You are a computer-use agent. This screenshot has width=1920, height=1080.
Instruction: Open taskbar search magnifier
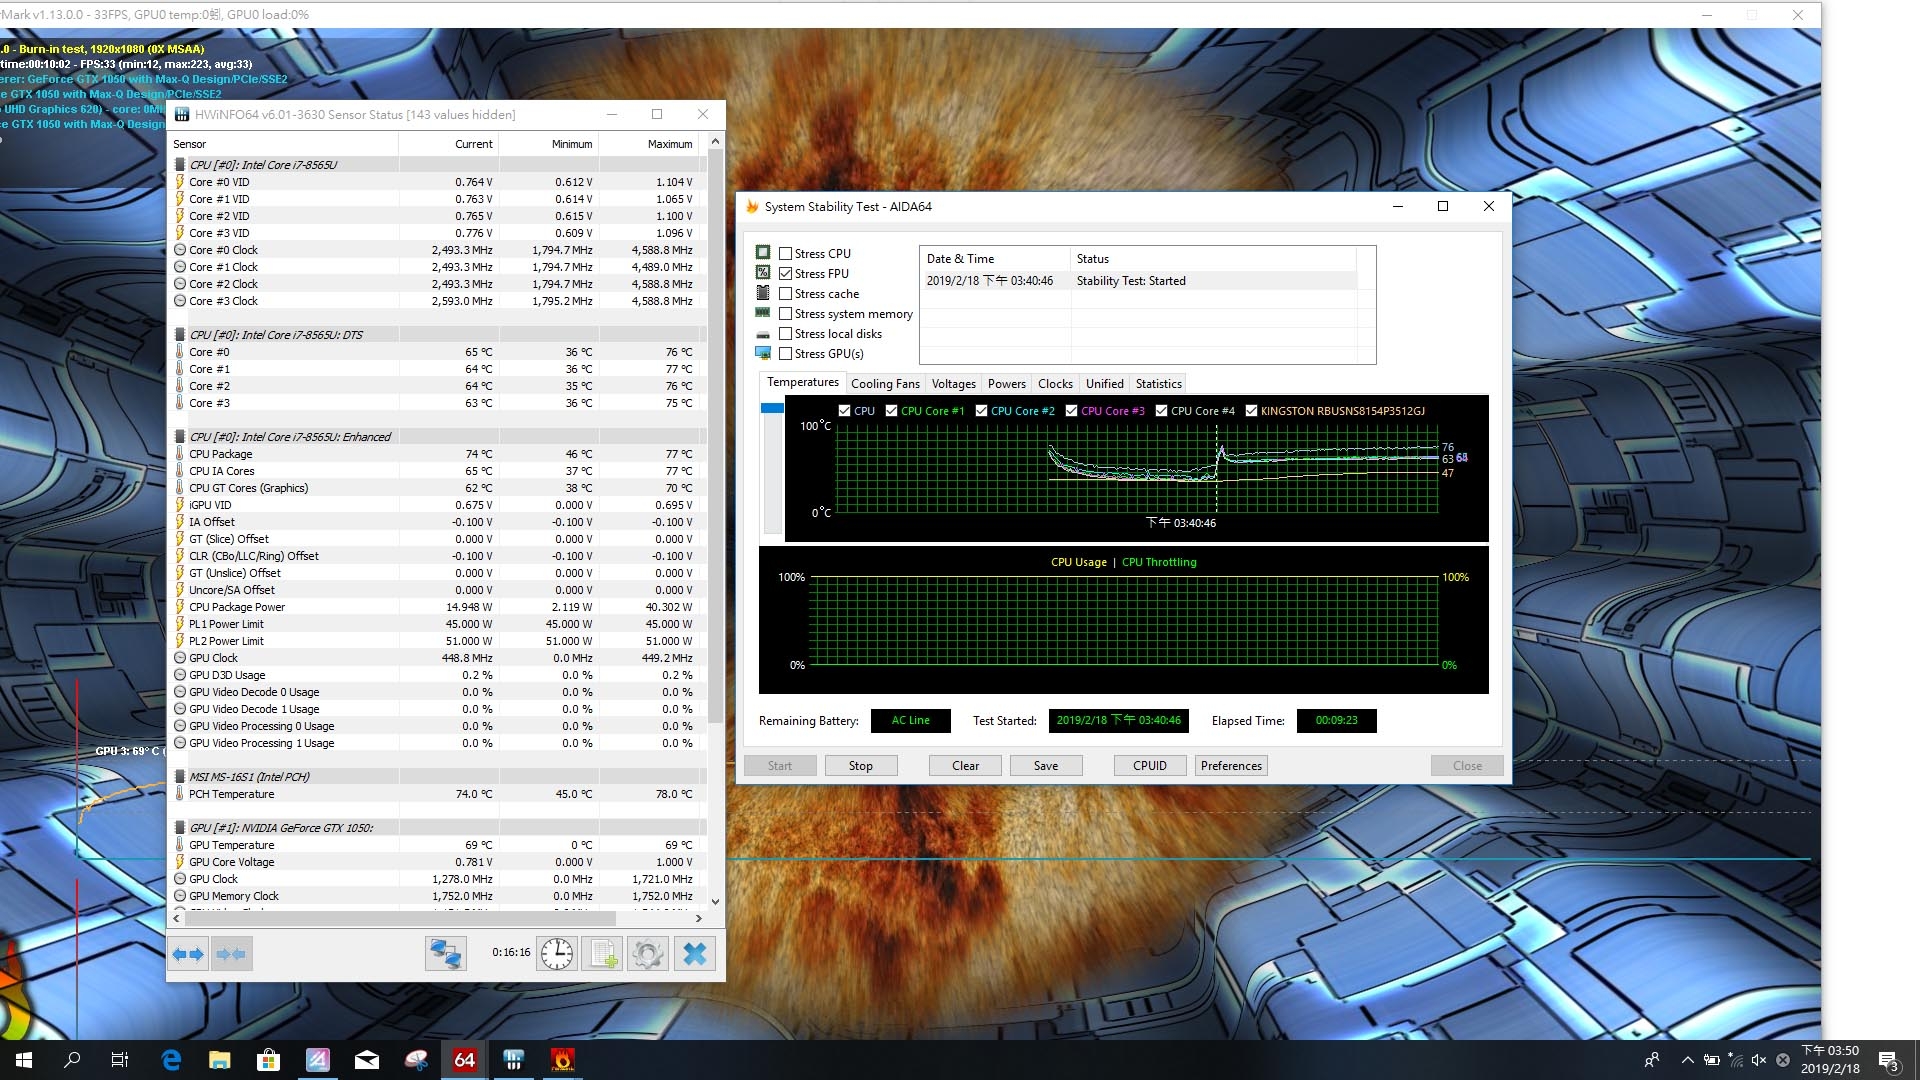point(72,1060)
